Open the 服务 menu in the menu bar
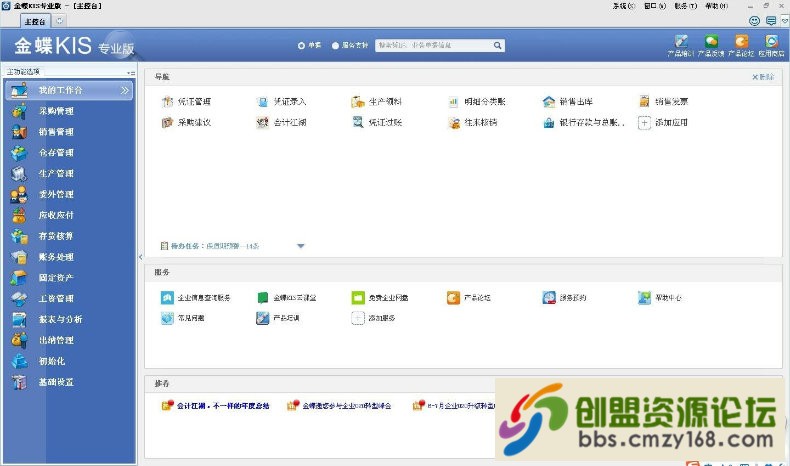This screenshot has width=790, height=466. point(686,6)
